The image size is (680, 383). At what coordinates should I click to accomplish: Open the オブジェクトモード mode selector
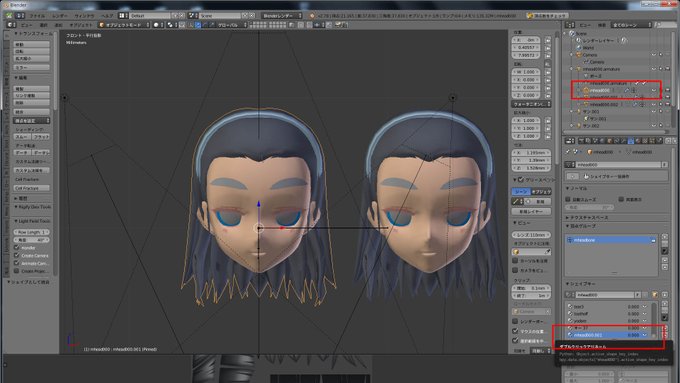point(125,25)
